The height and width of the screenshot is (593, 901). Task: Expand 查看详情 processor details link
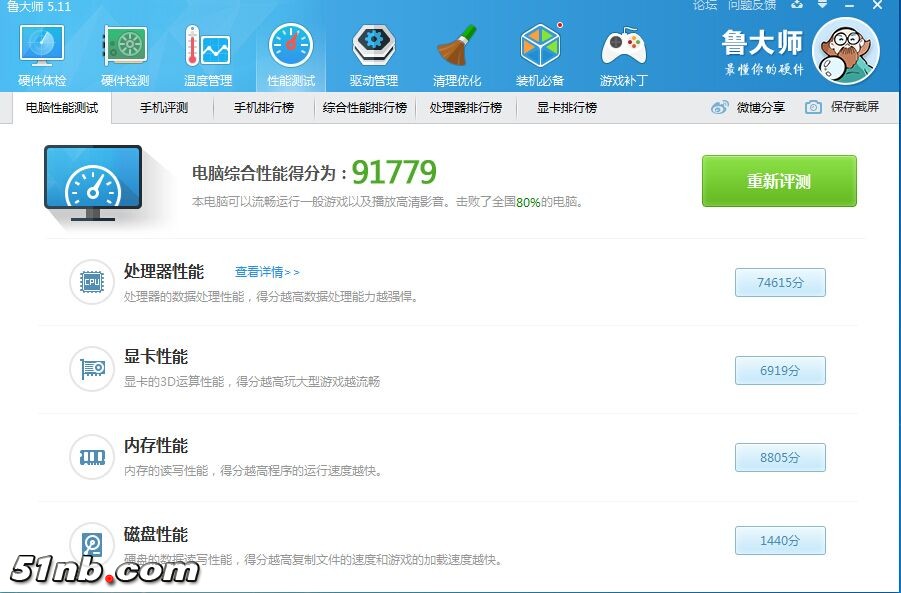pyautogui.click(x=266, y=272)
